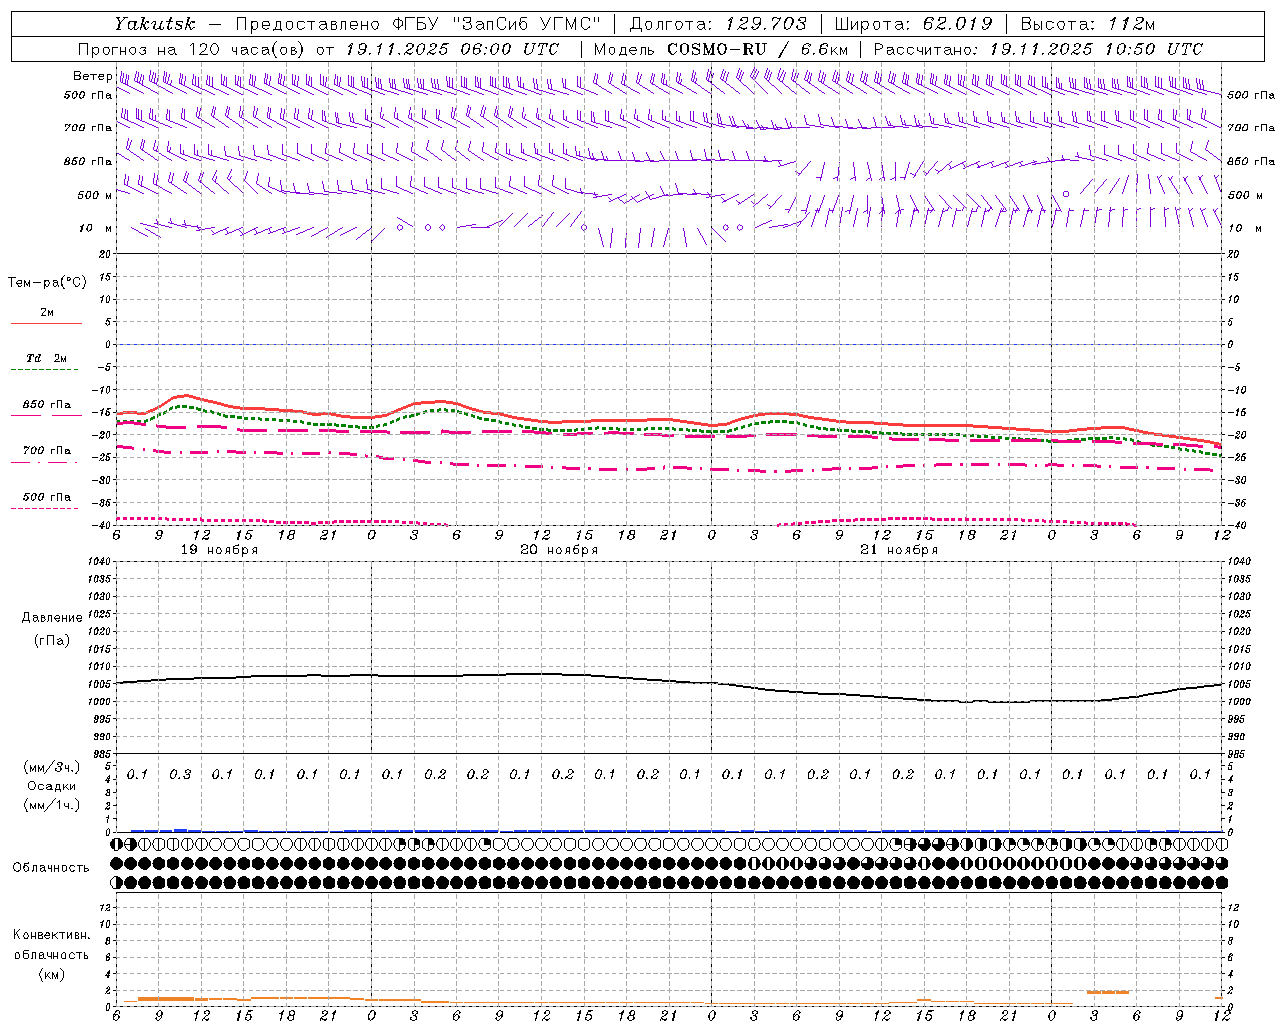Click the Давление pressure panel label

[x=52, y=618]
